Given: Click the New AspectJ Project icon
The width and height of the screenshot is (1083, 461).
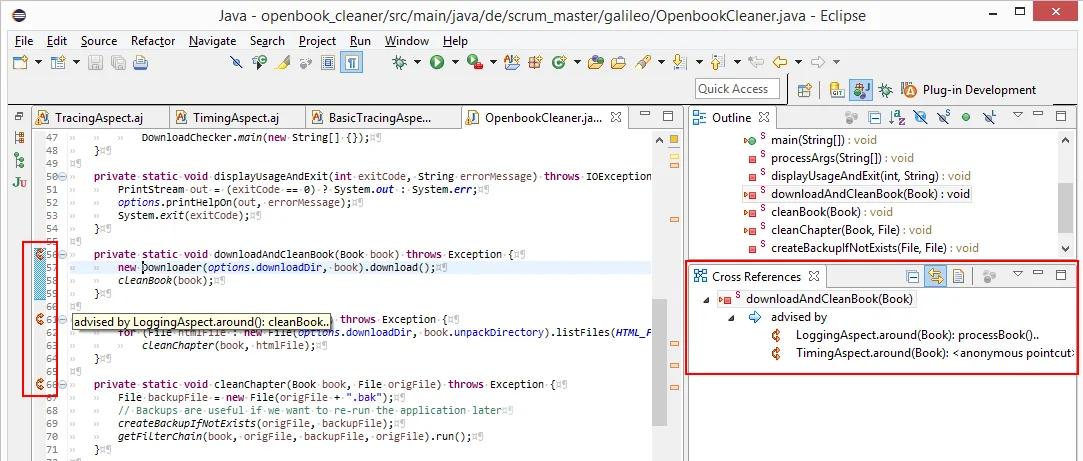Looking at the screenshot, I should (x=512, y=63).
